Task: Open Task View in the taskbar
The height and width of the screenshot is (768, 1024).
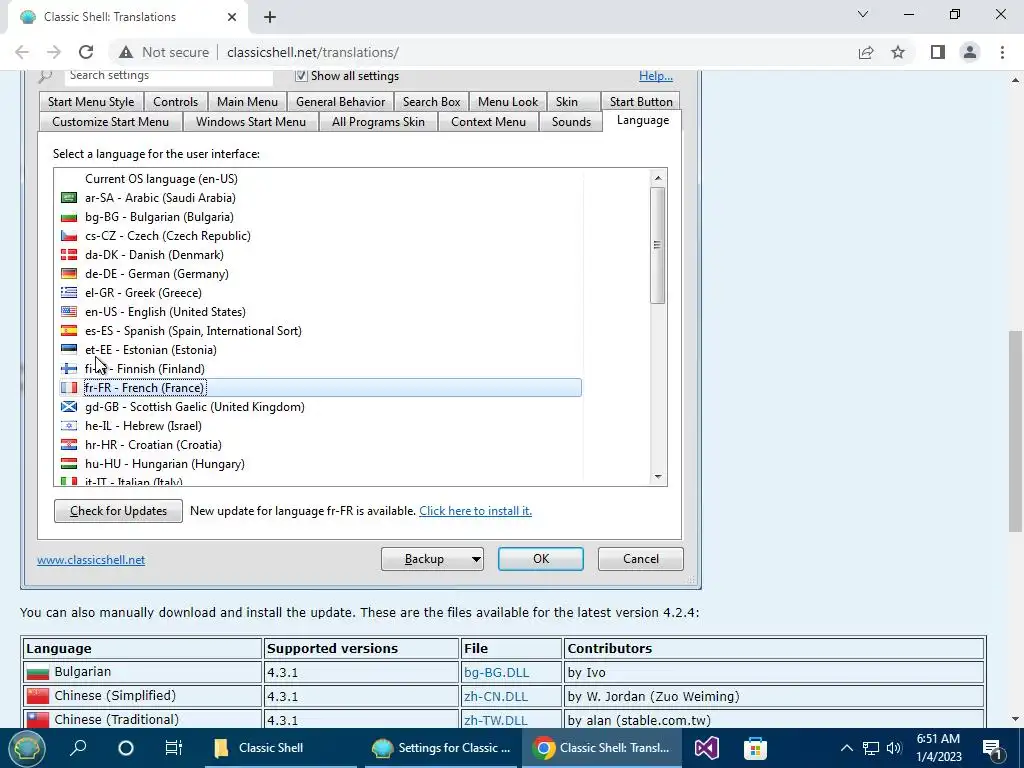Action: (174, 748)
